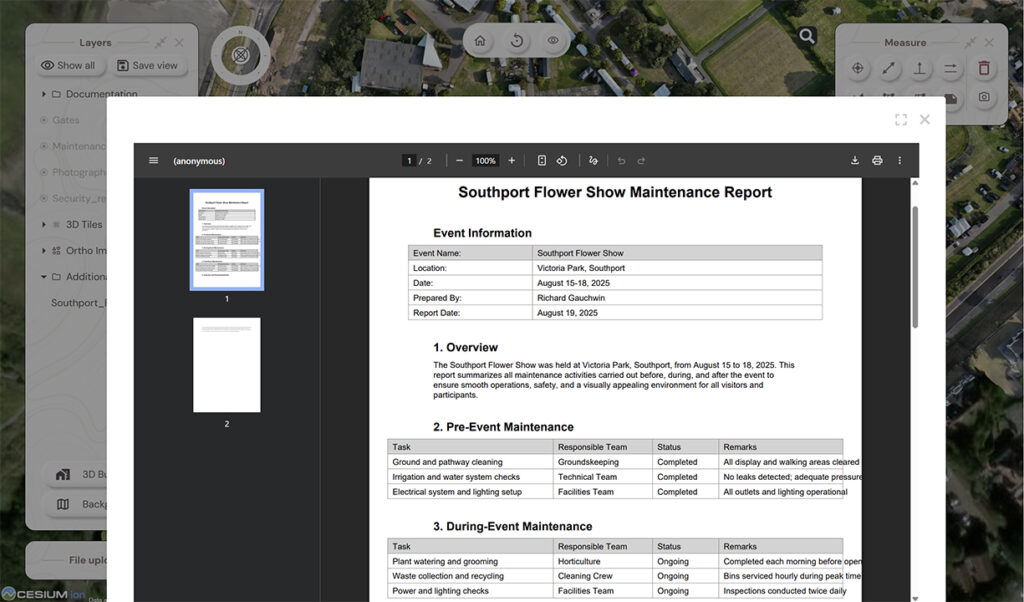Zoom in the PDF with plus
Image resolution: width=1024 pixels, height=602 pixels.
tap(512, 160)
